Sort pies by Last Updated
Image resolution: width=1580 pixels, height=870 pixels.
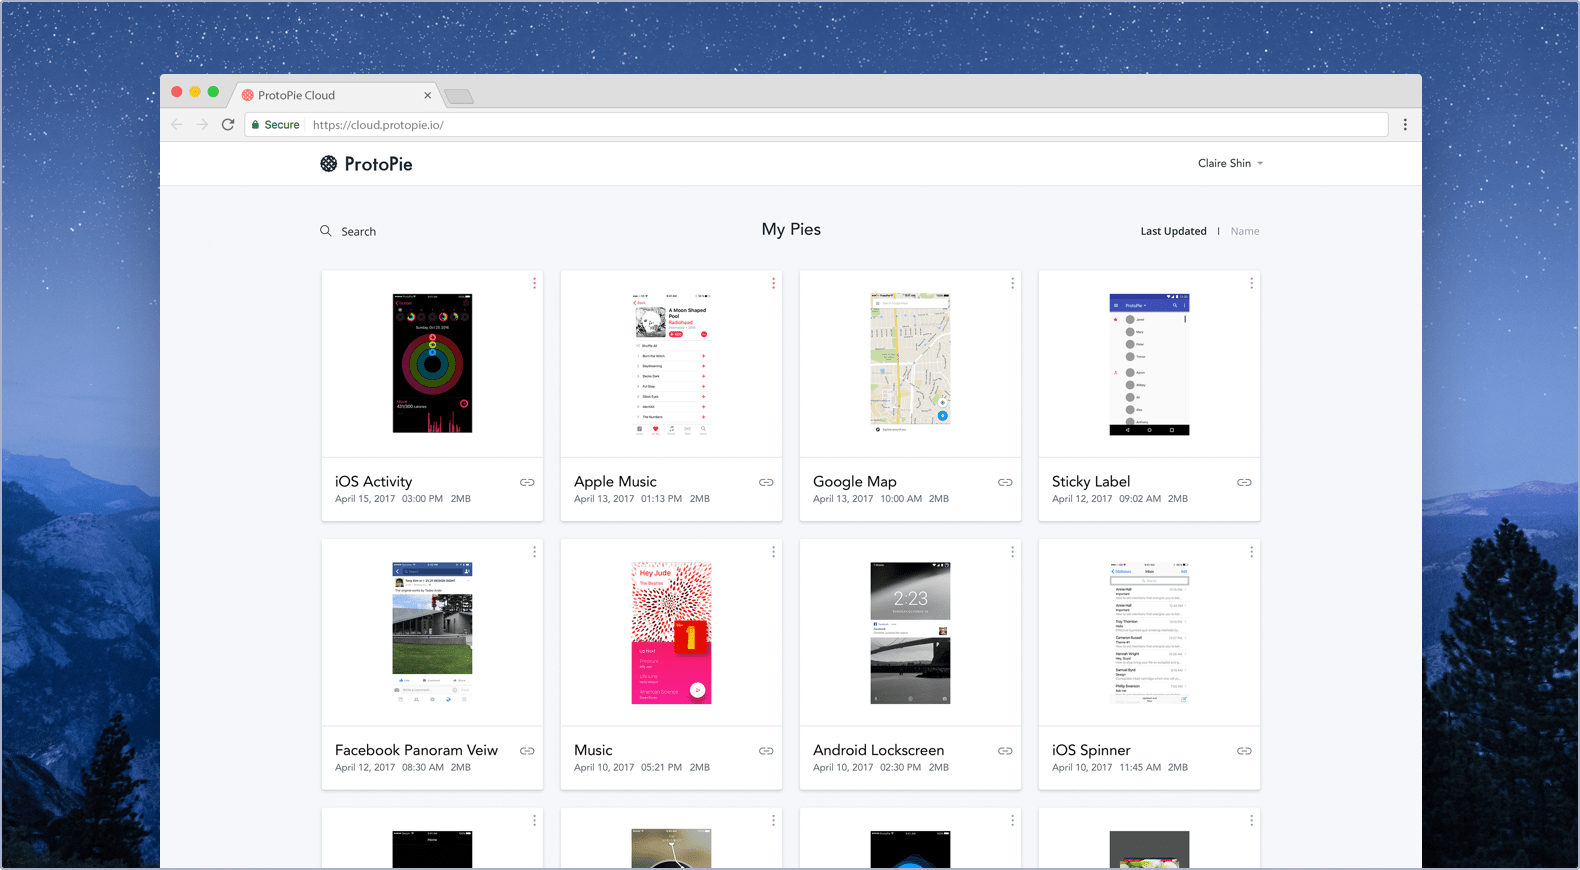click(x=1173, y=231)
